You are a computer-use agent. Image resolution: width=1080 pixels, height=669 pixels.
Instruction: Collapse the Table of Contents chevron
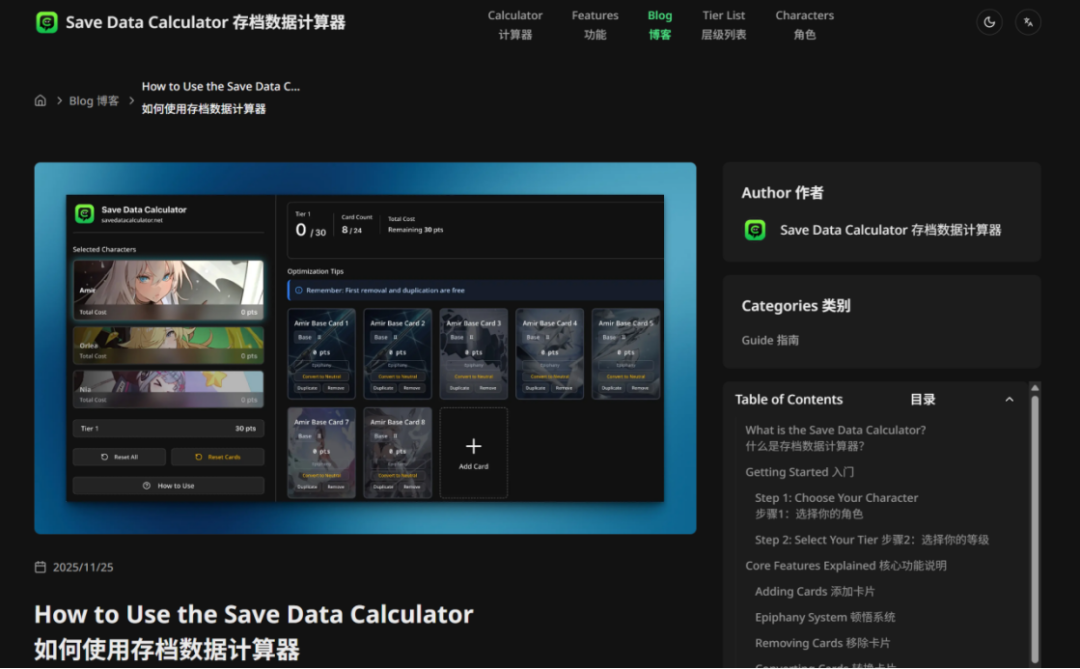[1009, 400]
